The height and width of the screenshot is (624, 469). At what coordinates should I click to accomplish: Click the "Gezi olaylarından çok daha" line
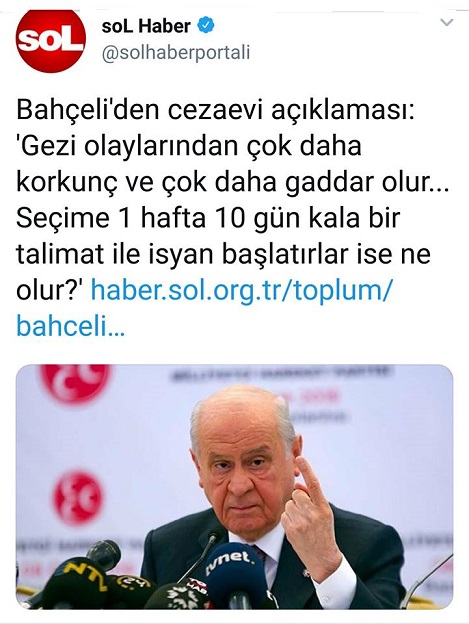[189, 146]
